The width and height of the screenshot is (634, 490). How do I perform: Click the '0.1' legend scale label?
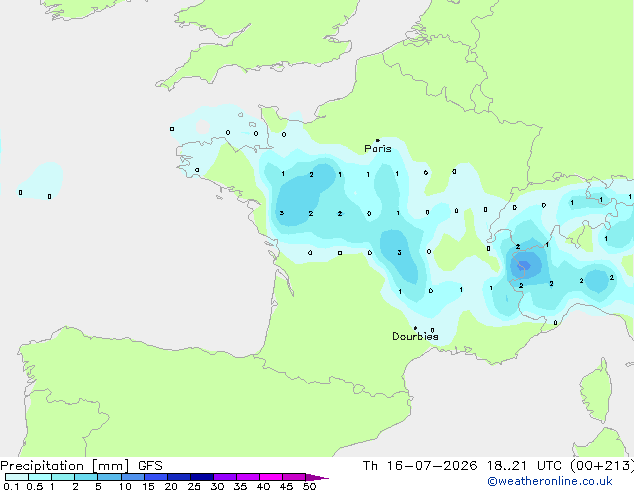(11, 486)
